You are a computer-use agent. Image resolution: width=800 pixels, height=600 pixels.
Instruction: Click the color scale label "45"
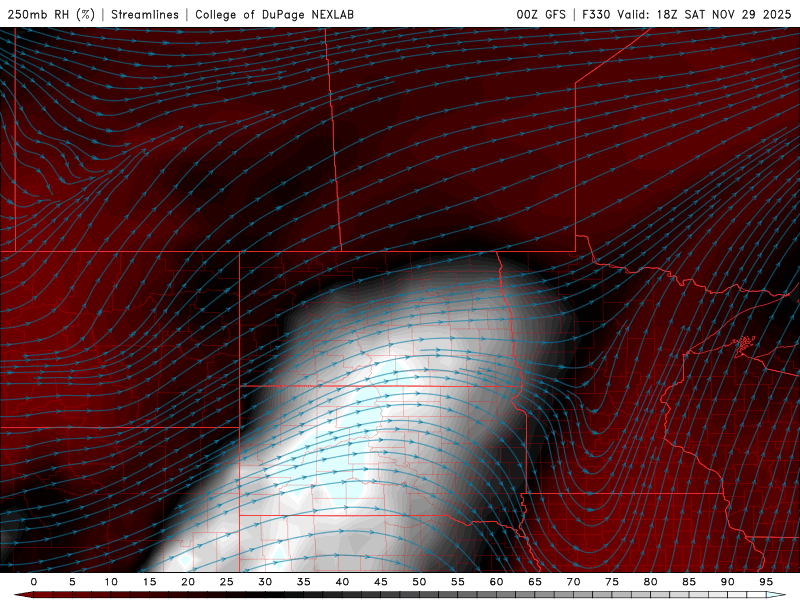[x=381, y=582]
